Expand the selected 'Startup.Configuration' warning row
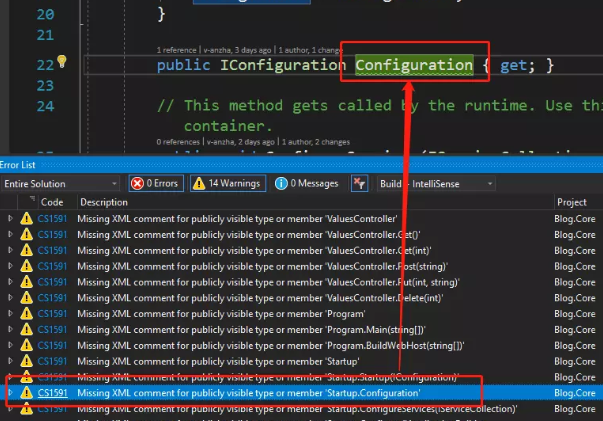 point(10,393)
